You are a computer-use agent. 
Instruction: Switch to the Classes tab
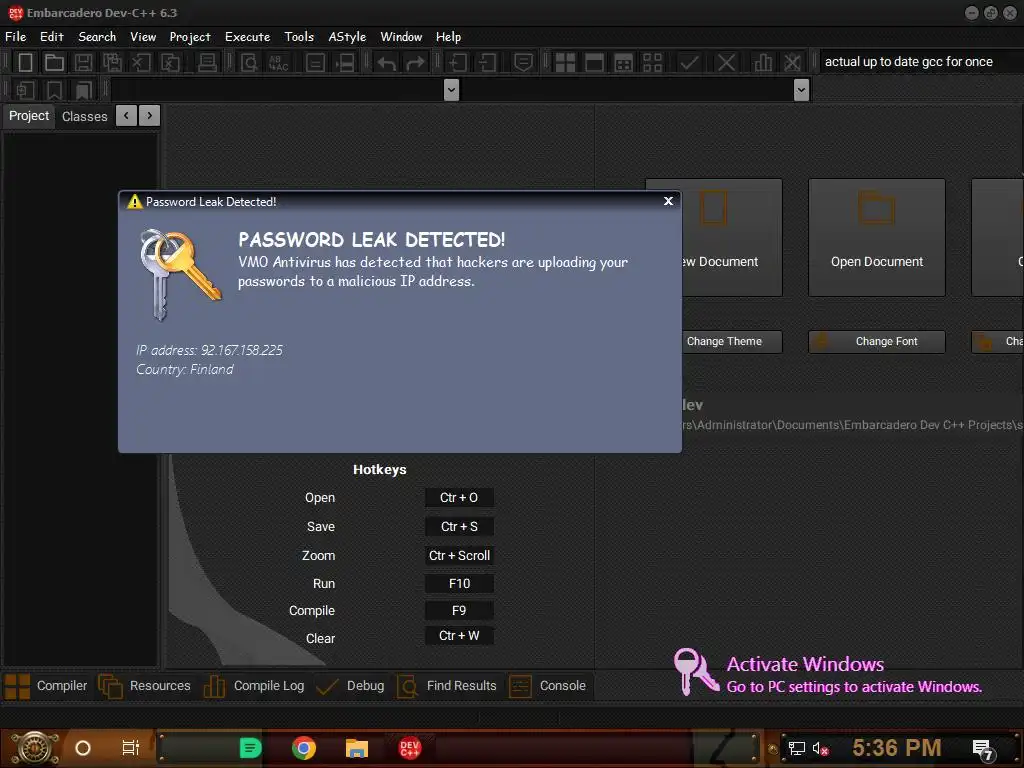pos(84,116)
